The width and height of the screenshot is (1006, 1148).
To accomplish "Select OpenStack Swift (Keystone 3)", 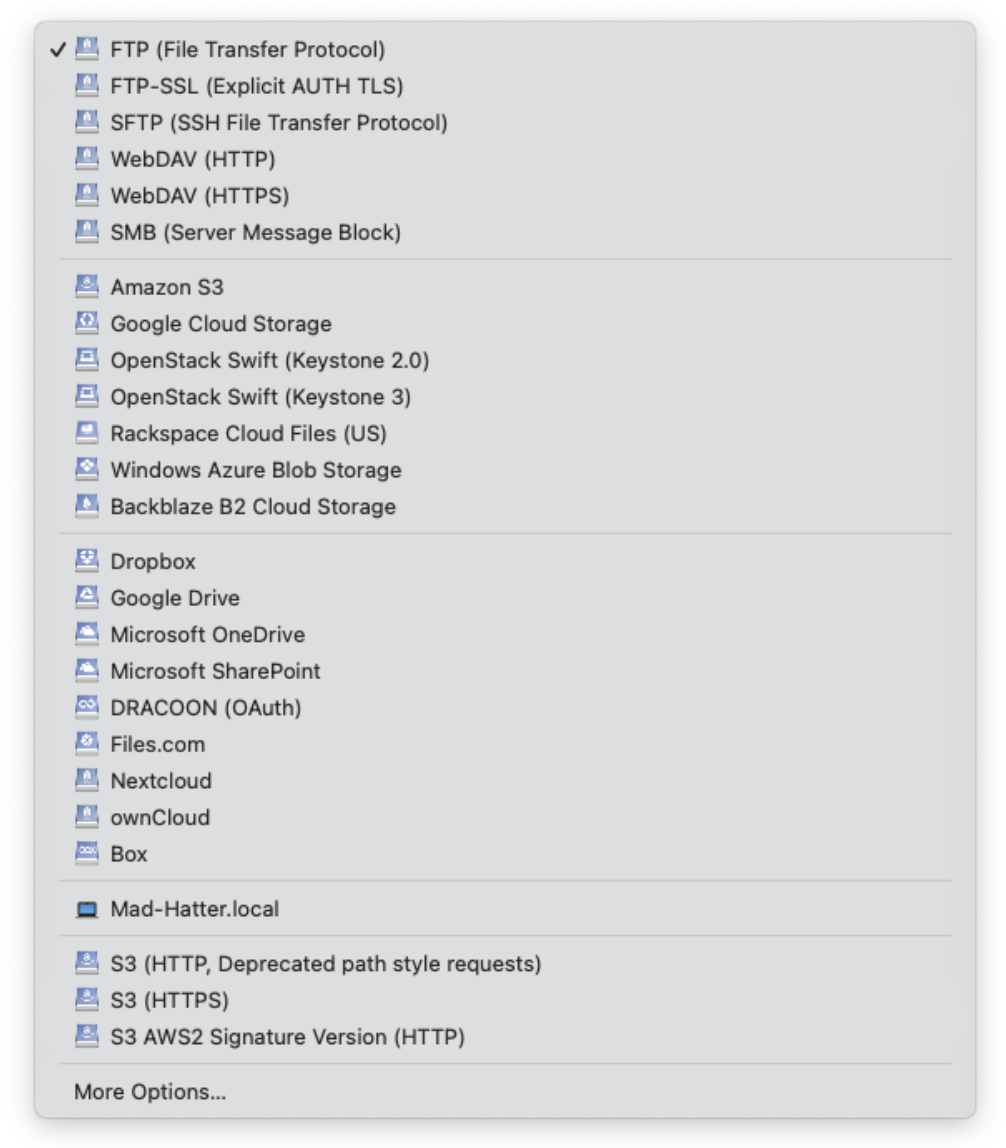I will tap(260, 397).
